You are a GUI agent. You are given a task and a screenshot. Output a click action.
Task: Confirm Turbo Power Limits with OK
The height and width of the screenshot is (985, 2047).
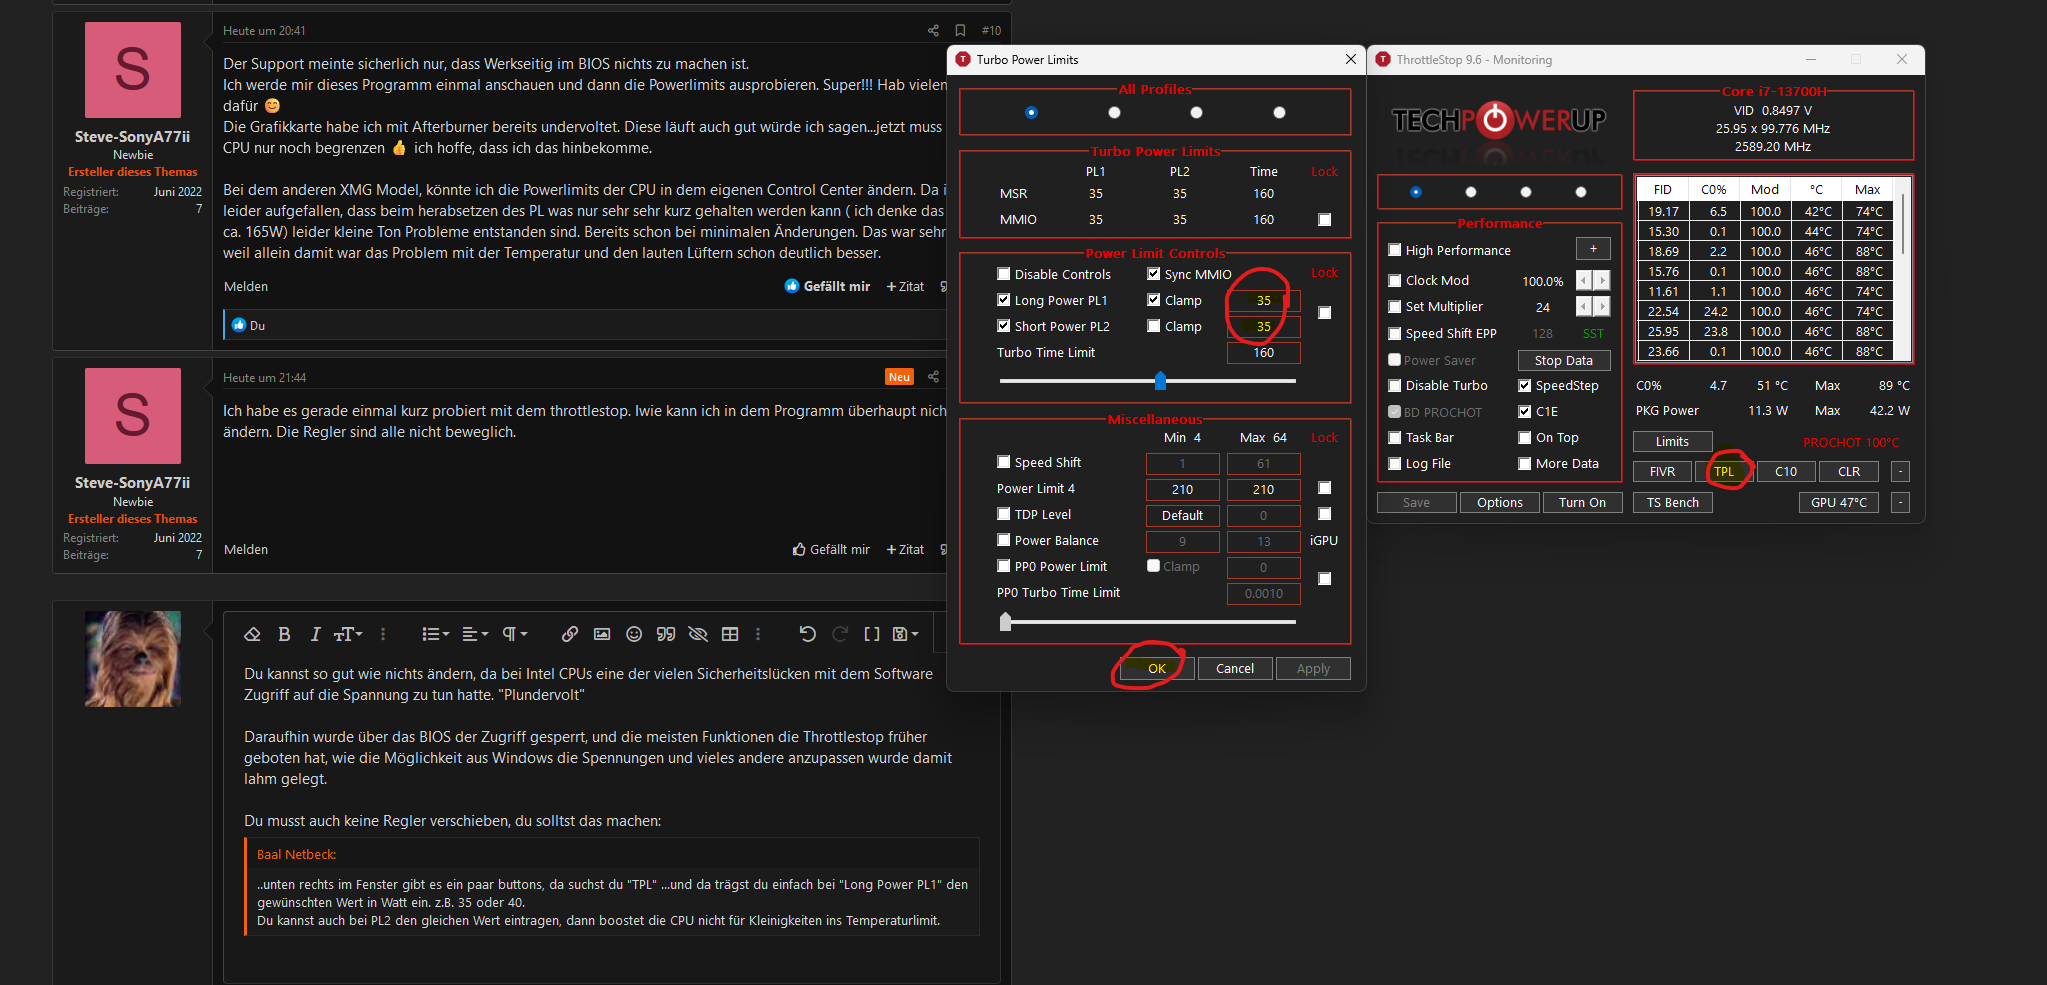[1157, 669]
